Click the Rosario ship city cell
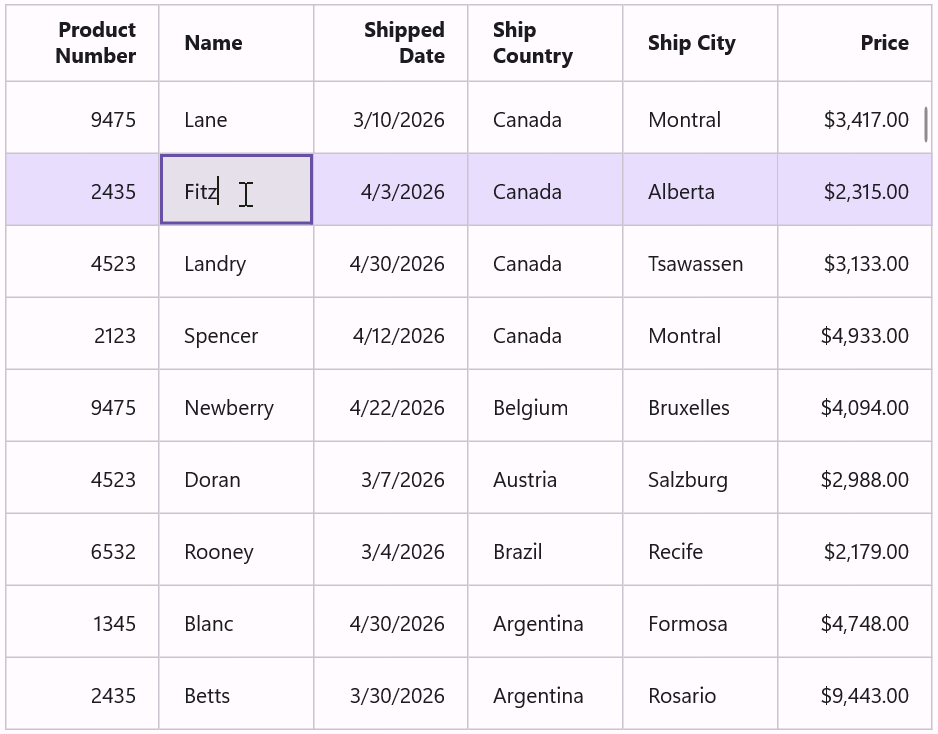Image resolution: width=938 pixels, height=734 pixels. tap(700, 694)
